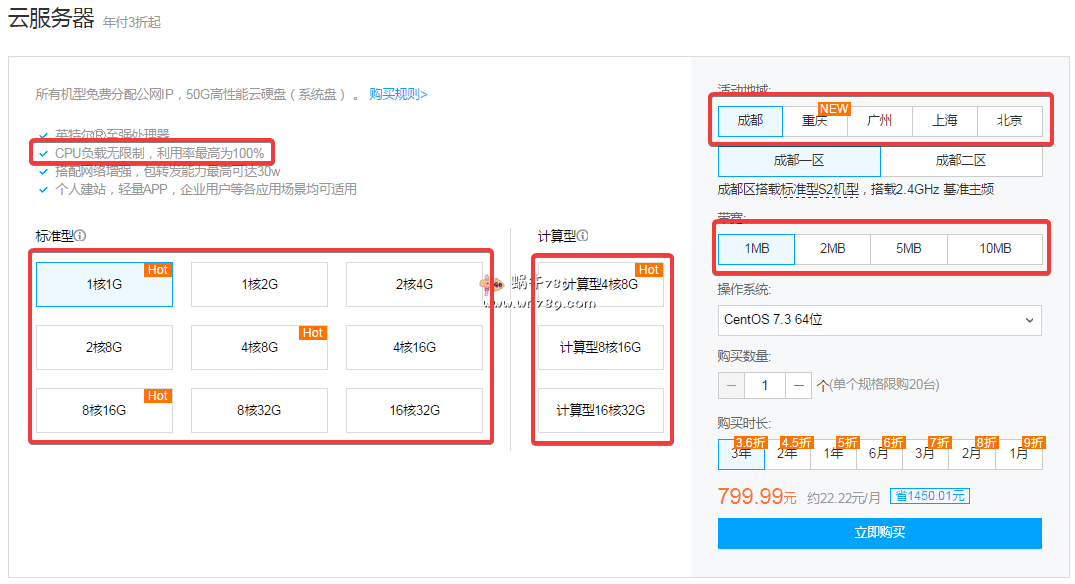Select 10MB bandwidth option

click(994, 249)
